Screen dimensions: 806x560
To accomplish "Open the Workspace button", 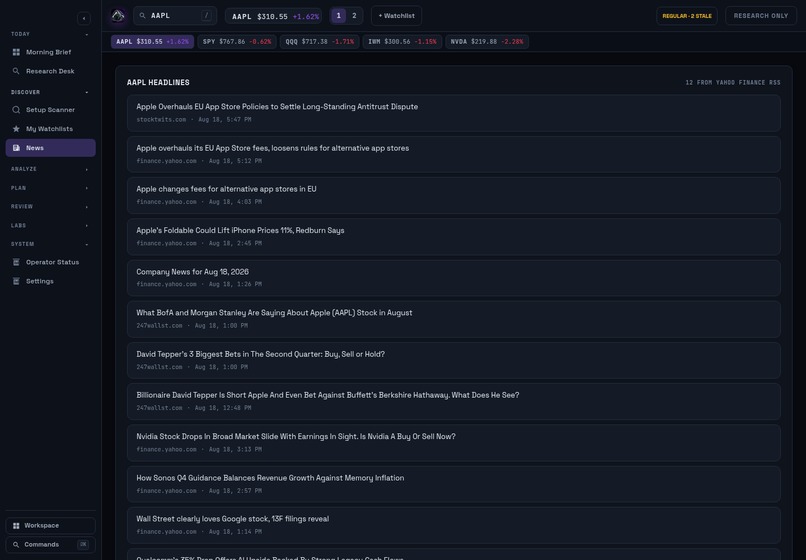I will pos(50,526).
